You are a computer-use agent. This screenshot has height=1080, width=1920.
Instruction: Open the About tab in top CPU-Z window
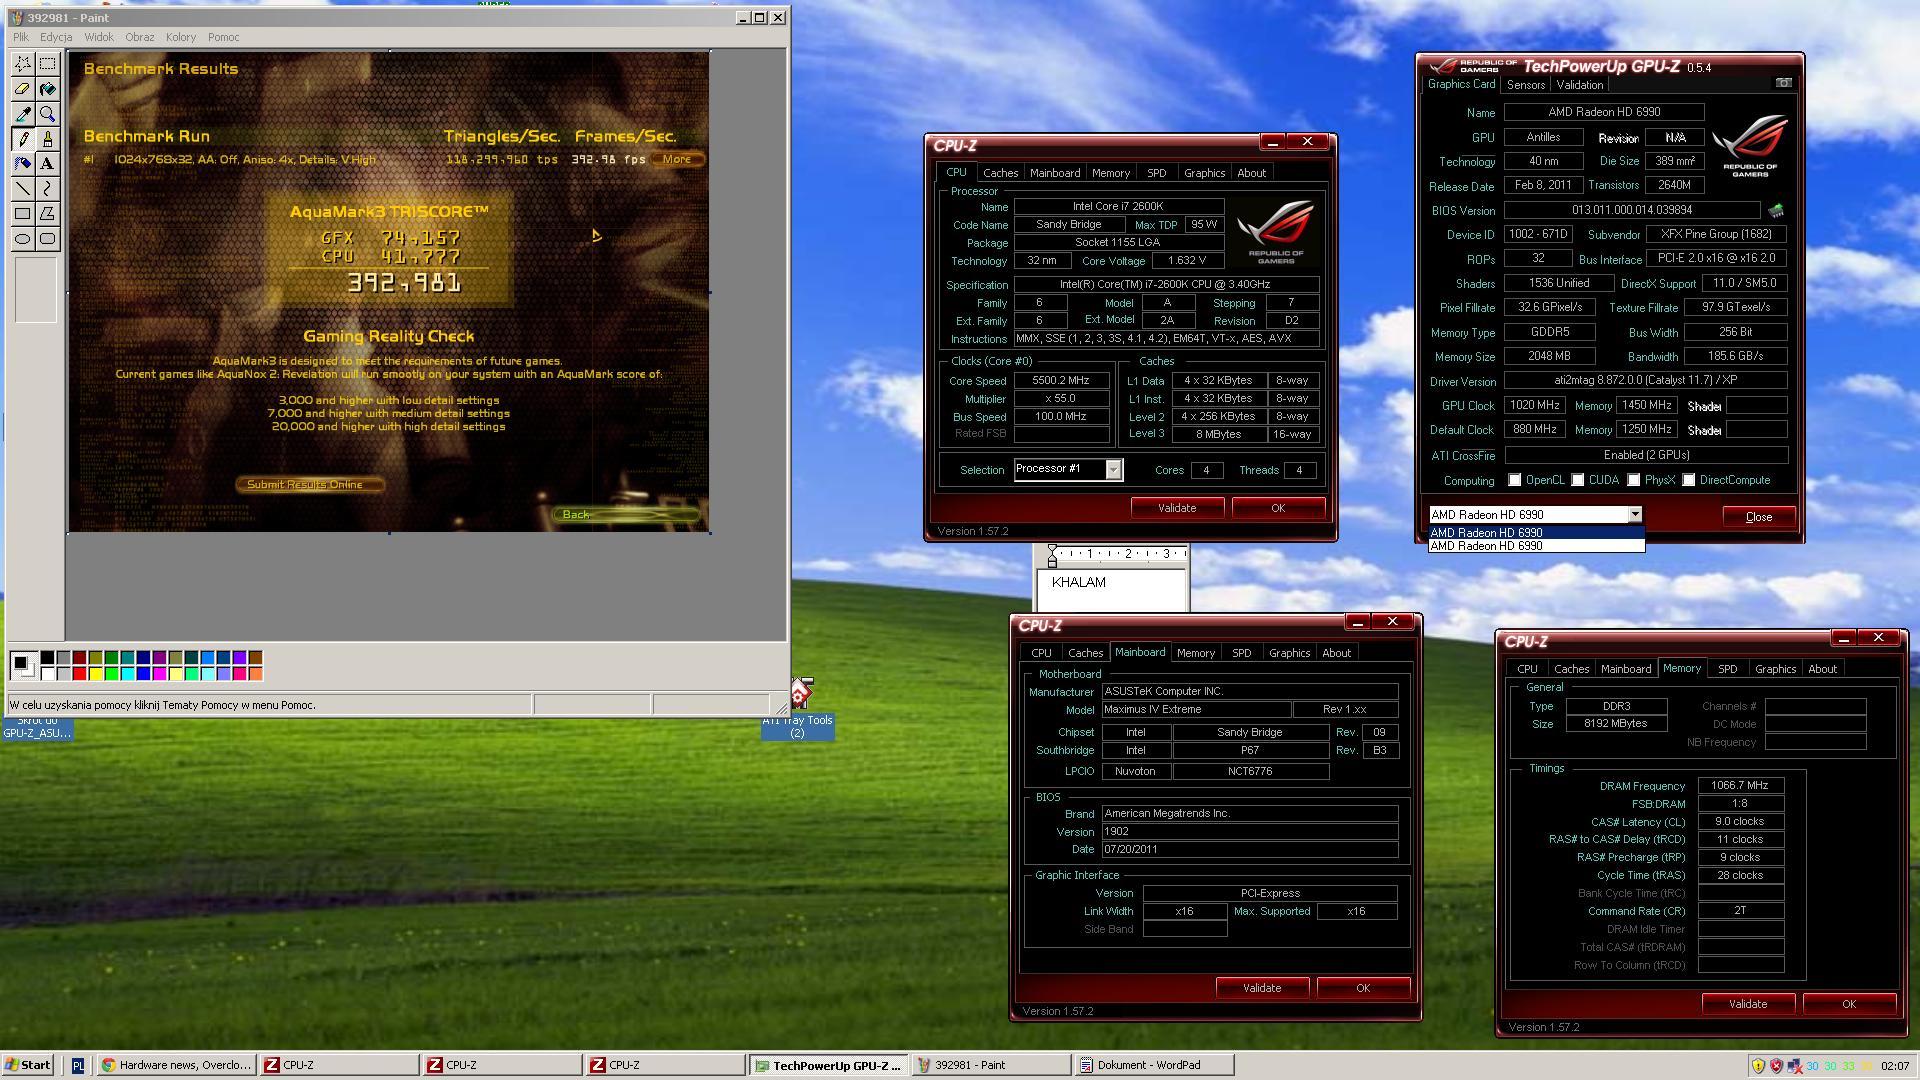tap(1251, 173)
